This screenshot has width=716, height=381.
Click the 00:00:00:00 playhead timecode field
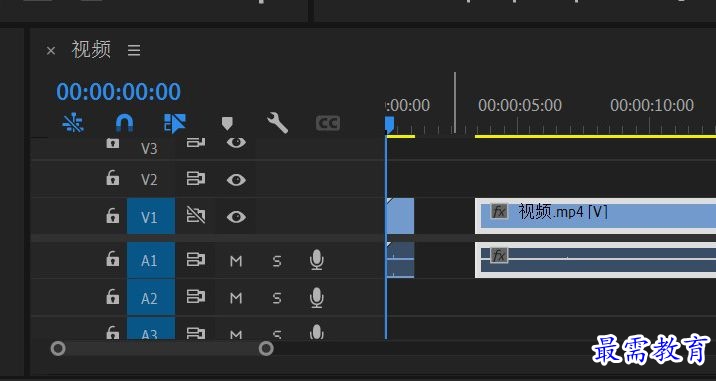(x=119, y=91)
